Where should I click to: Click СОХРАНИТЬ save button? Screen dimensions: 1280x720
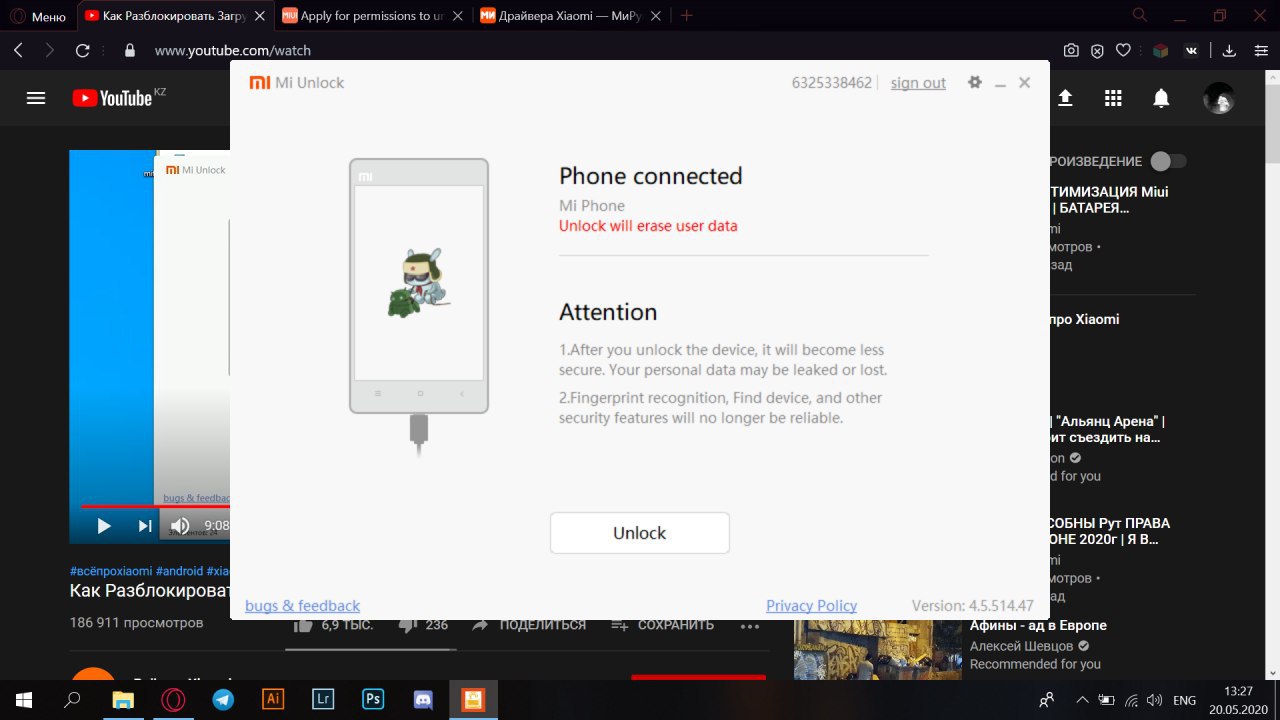point(663,625)
